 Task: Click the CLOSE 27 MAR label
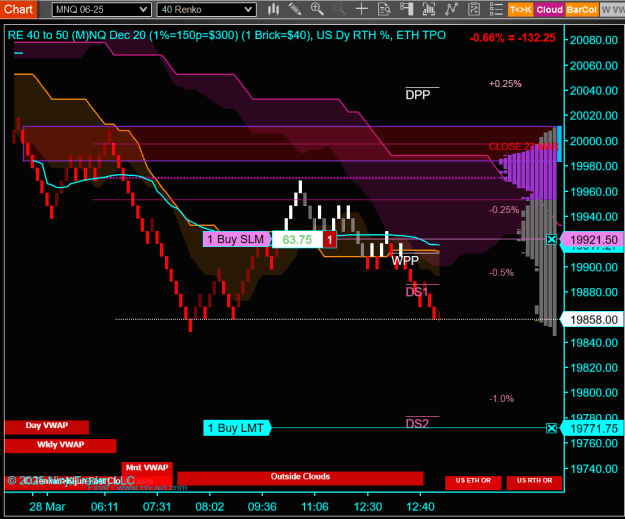coord(523,147)
